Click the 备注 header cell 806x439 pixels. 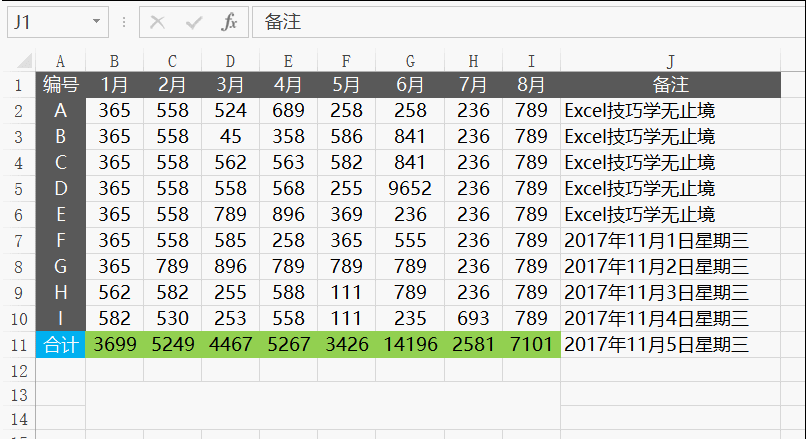tap(670, 85)
